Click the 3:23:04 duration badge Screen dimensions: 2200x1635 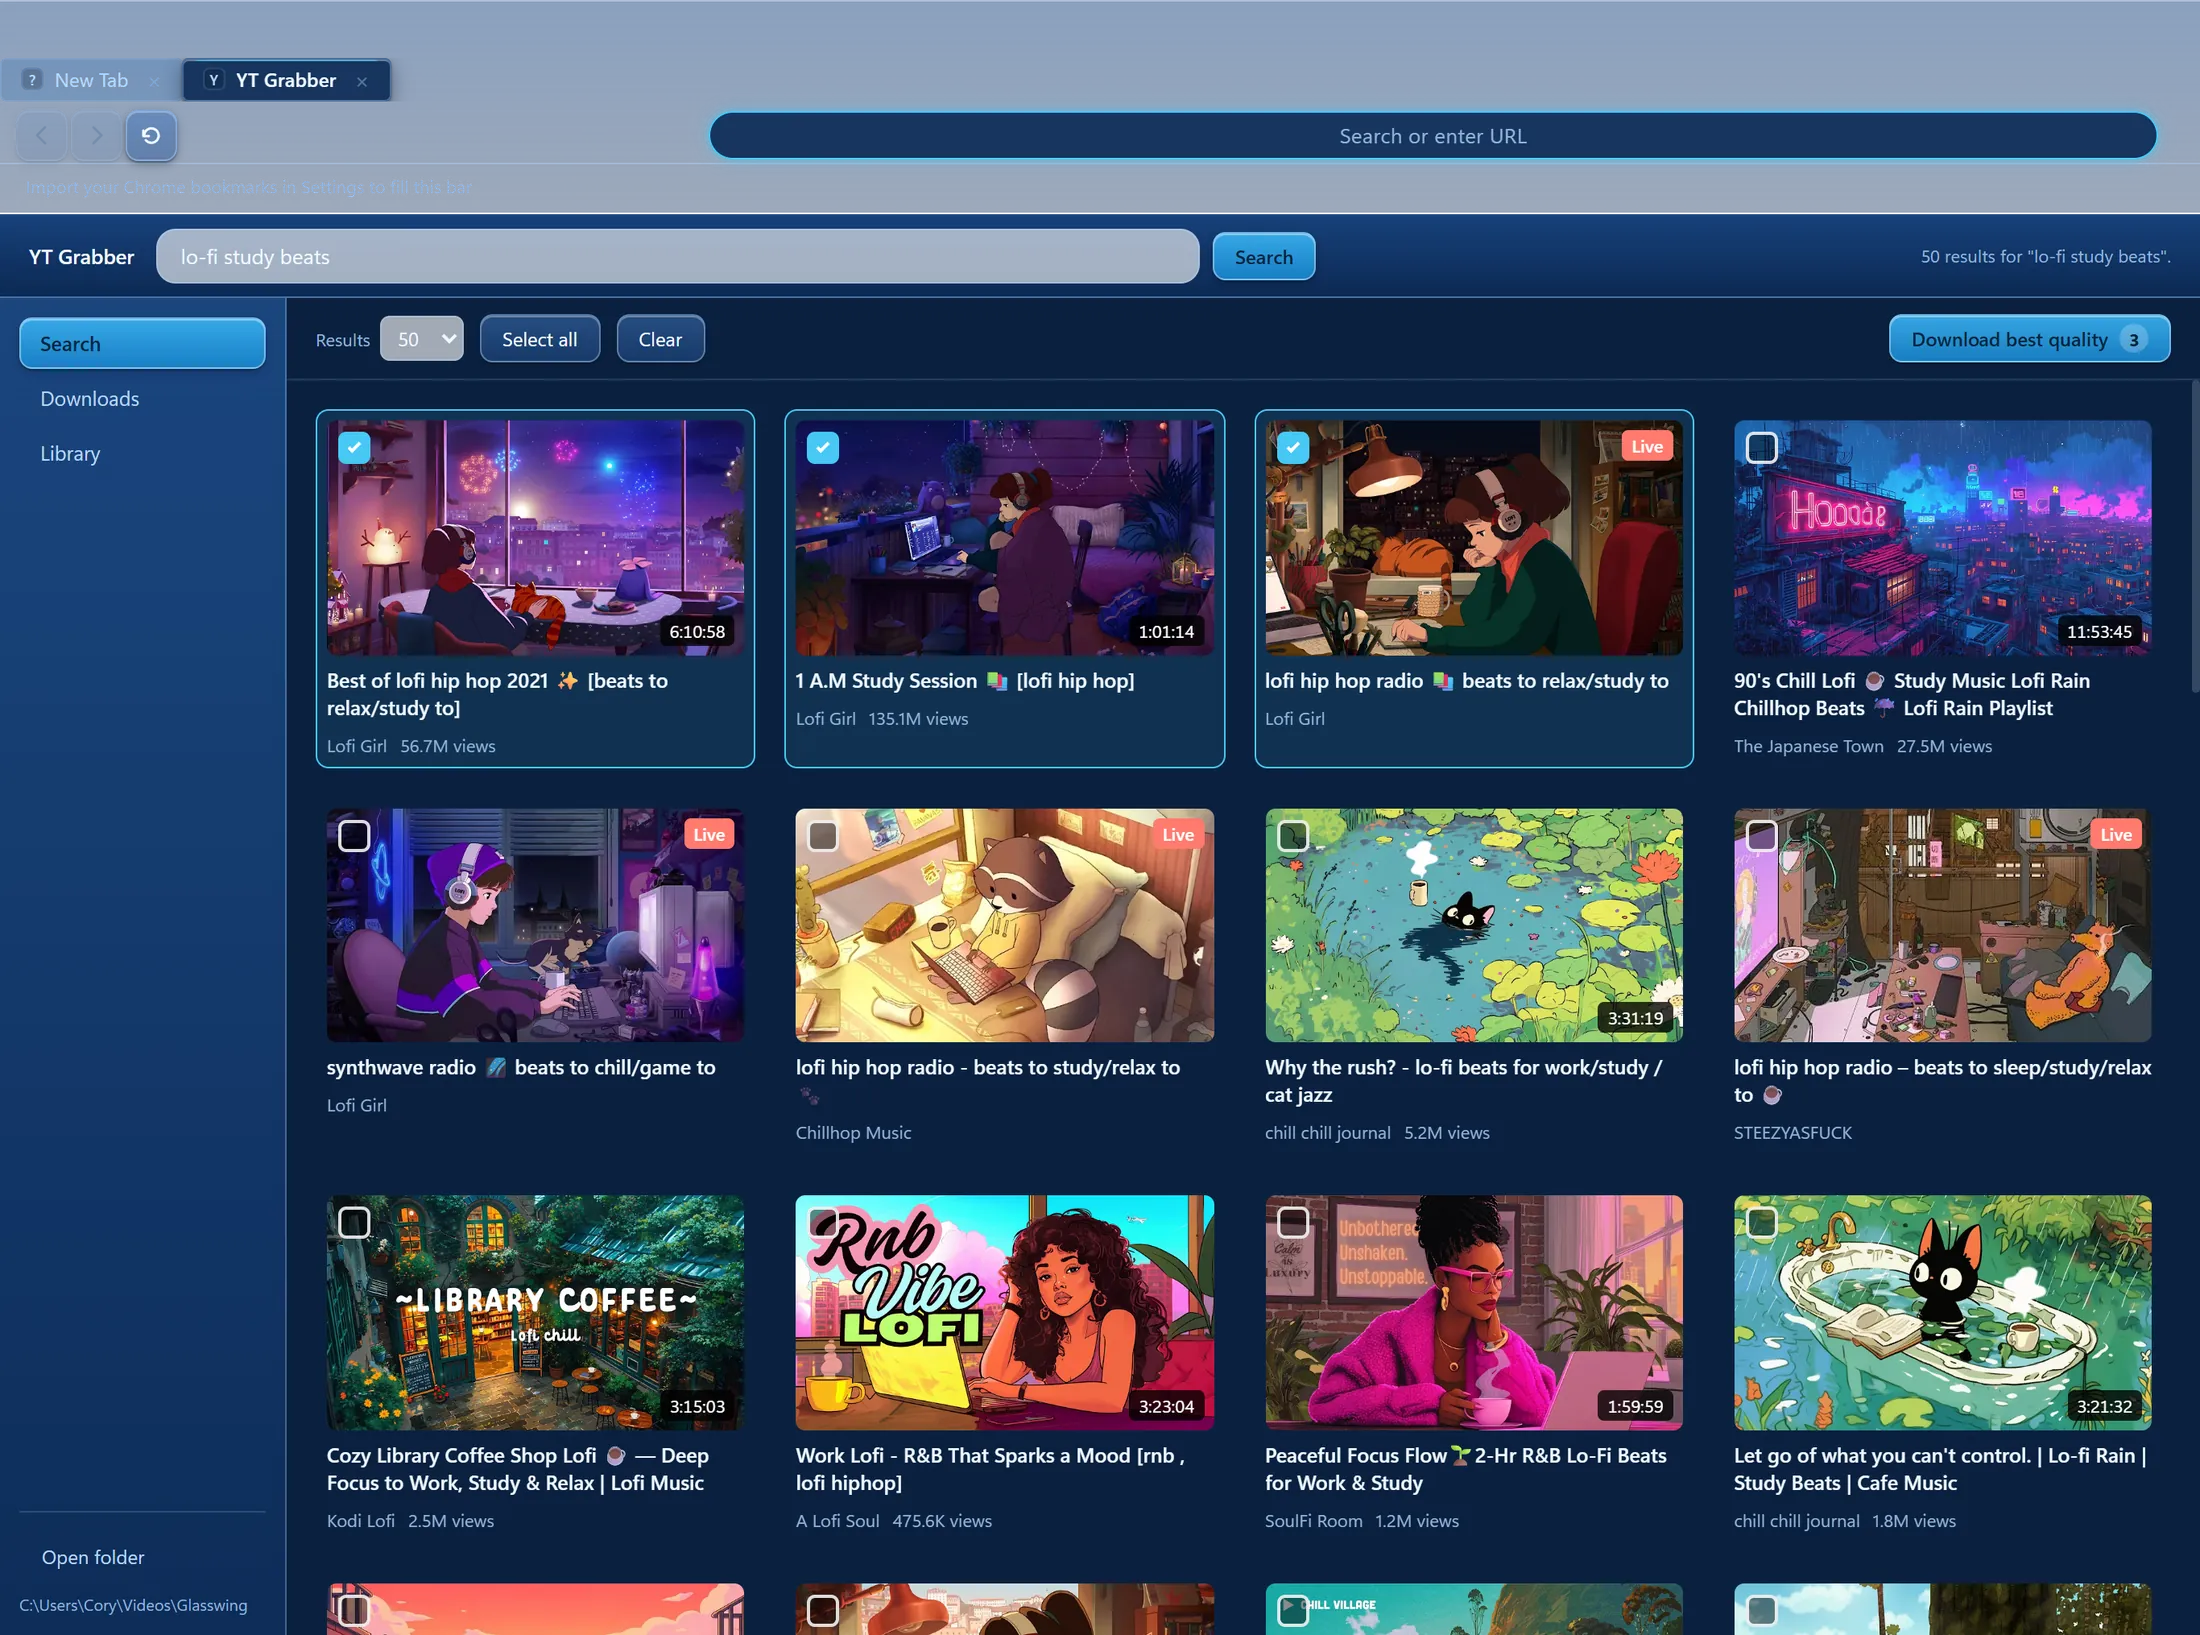pyautogui.click(x=1166, y=1406)
